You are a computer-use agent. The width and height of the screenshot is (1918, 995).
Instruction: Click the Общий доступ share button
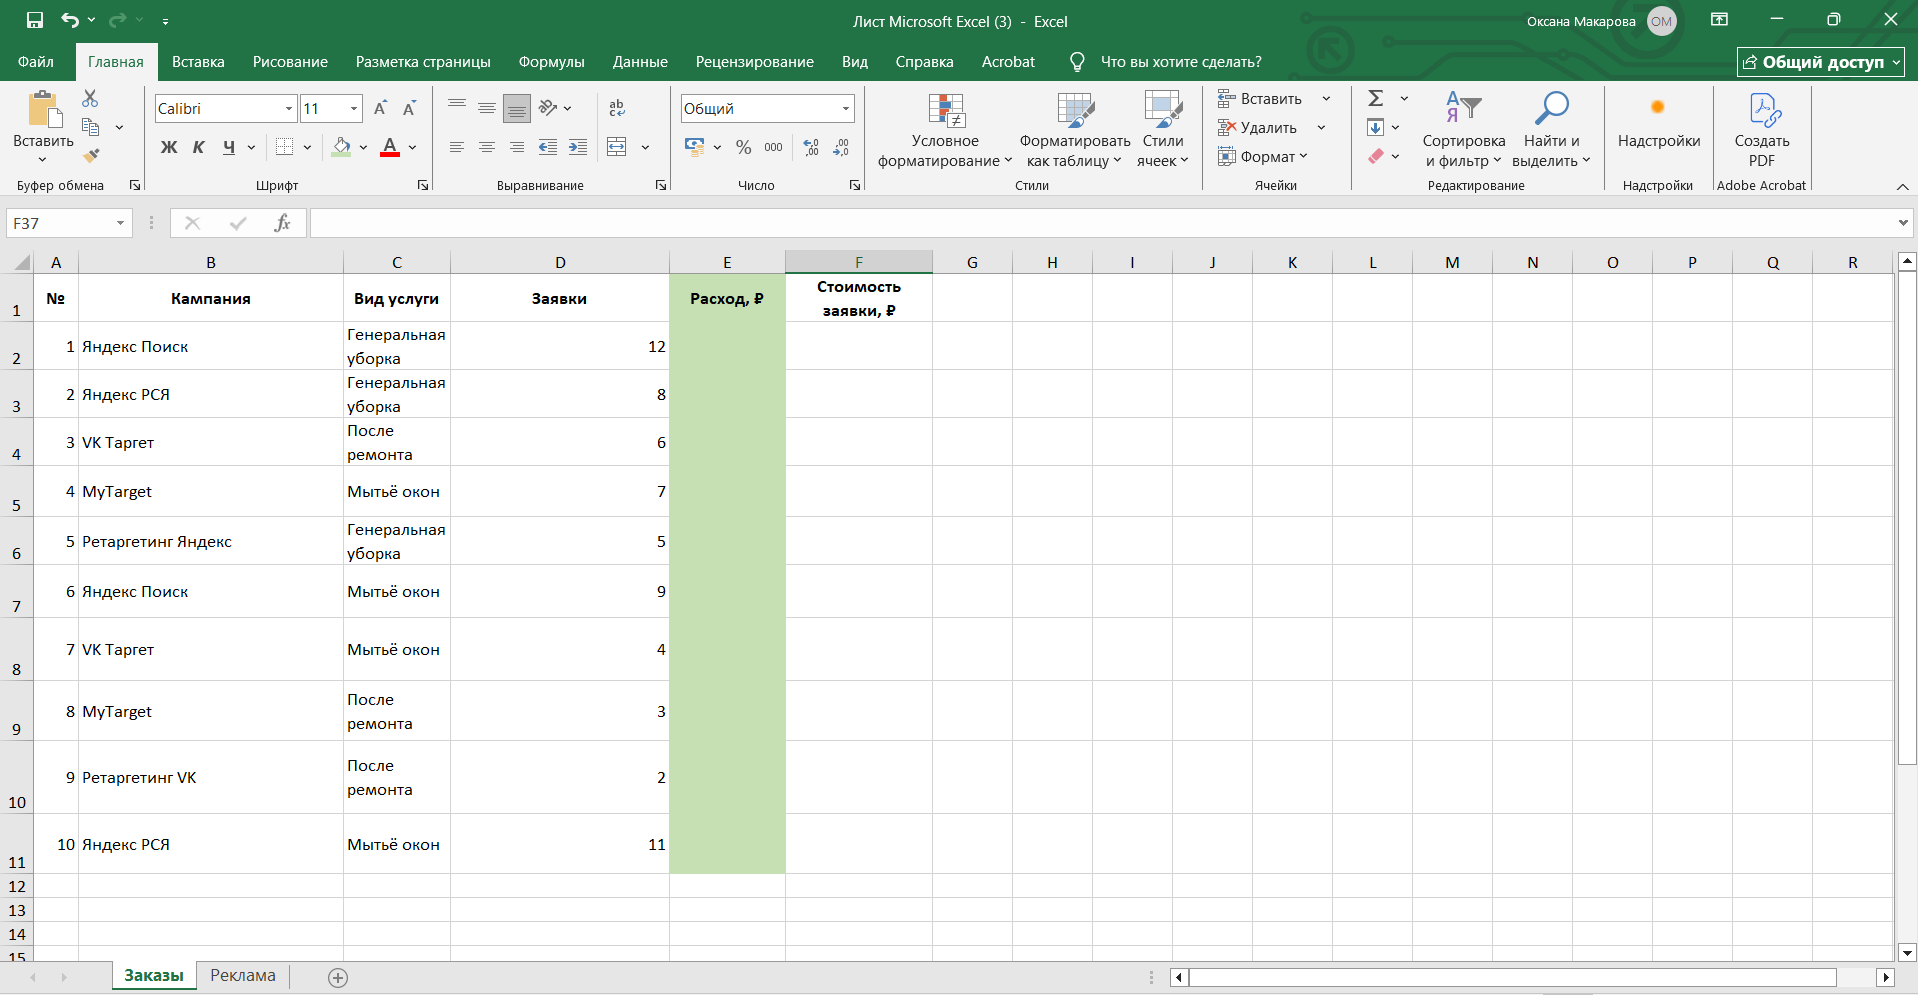click(1820, 62)
